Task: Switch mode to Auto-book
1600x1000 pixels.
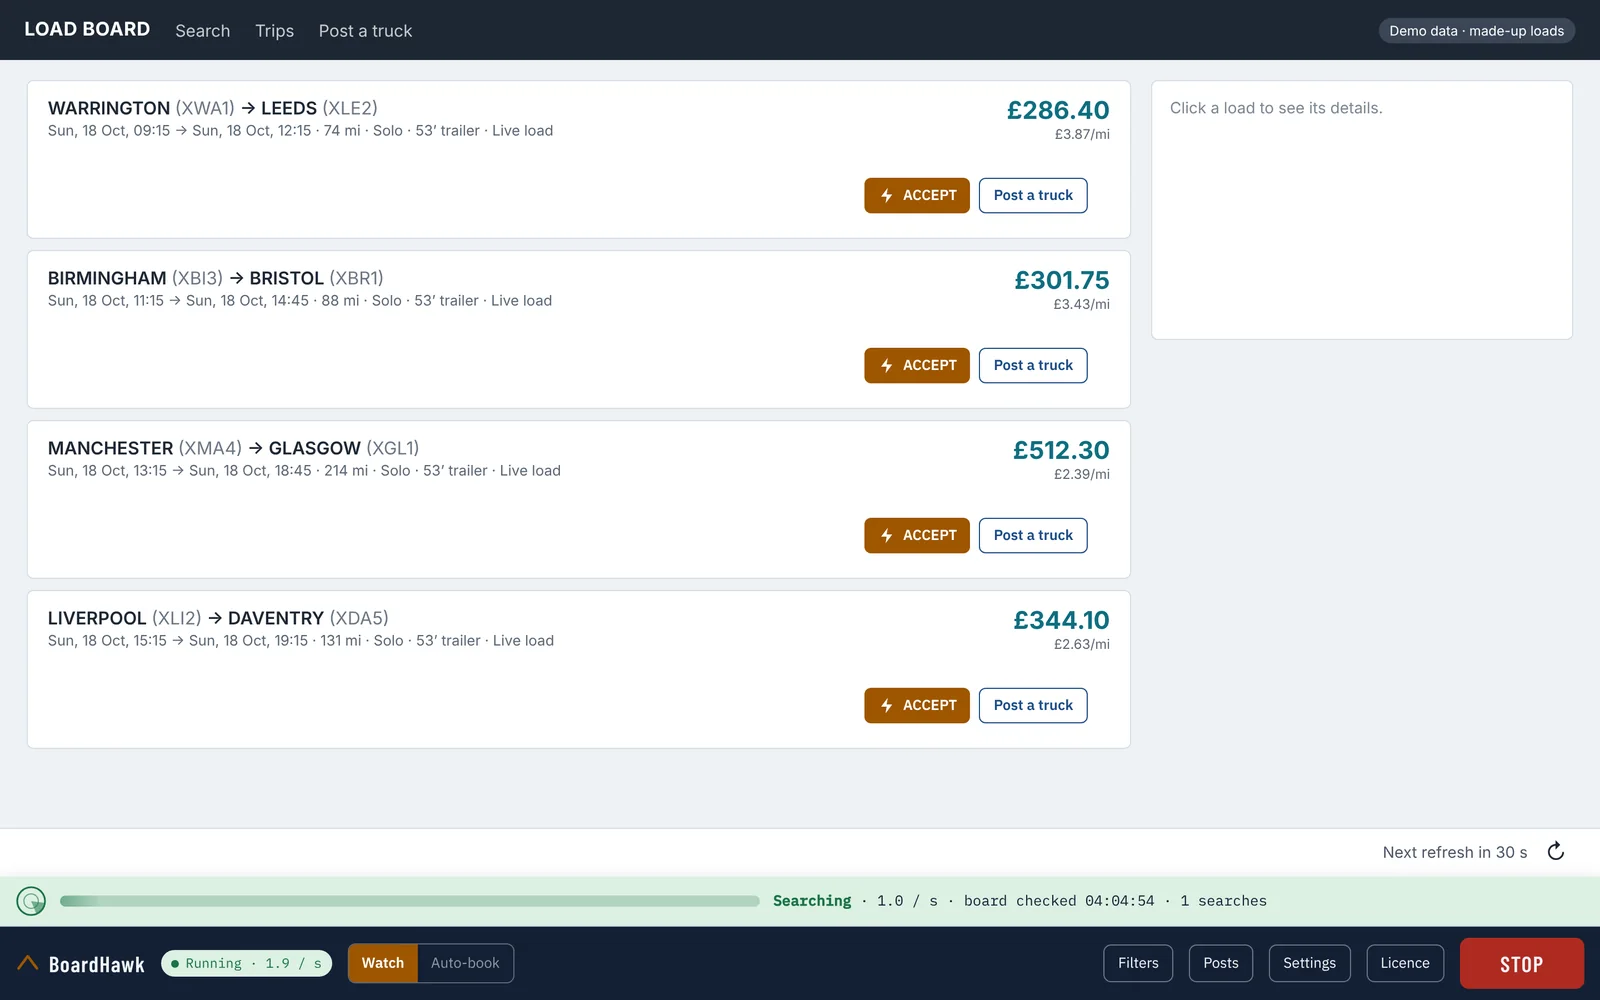Action: tap(465, 963)
